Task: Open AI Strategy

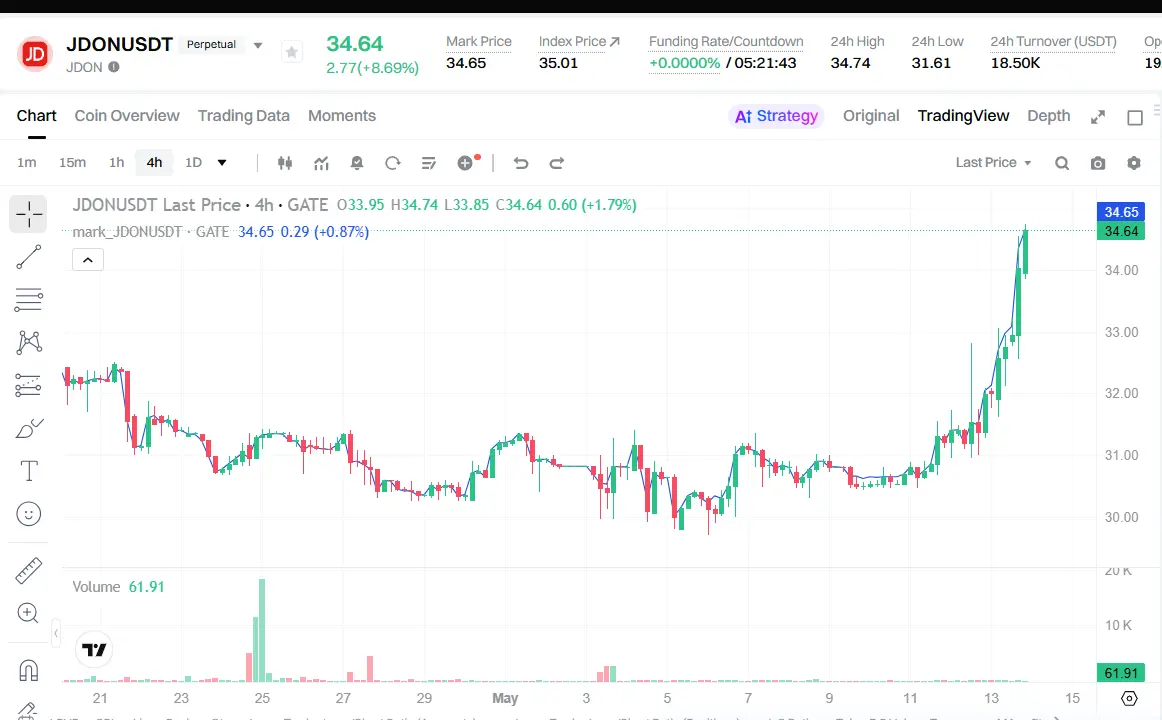Action: 776,116
